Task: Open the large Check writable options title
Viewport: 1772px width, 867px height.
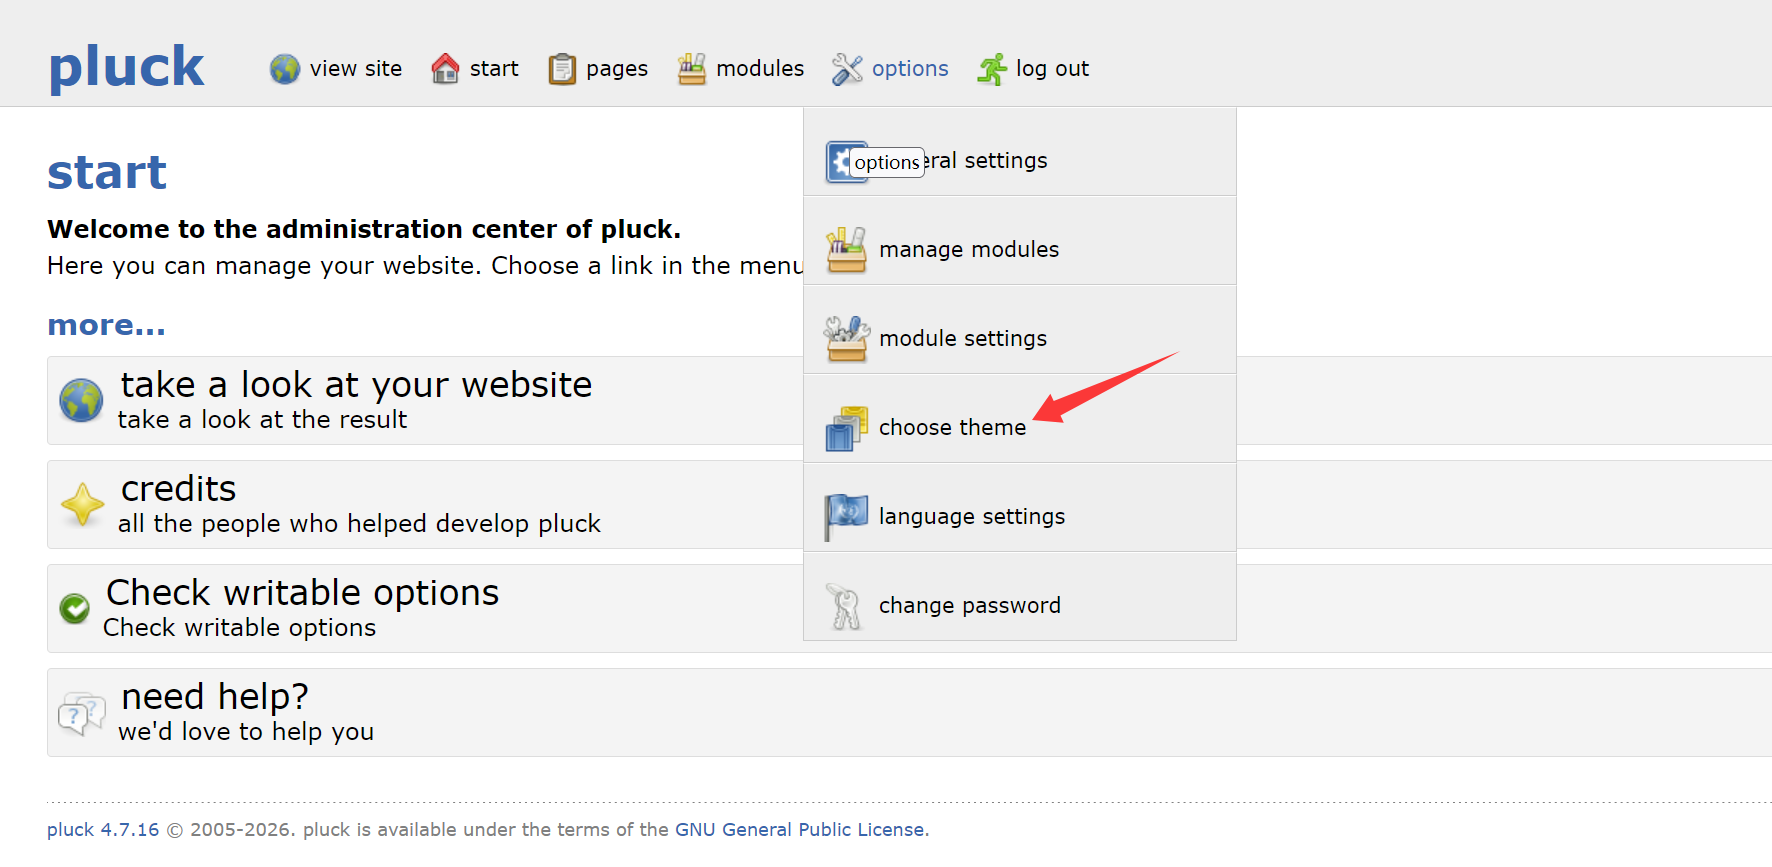Action: [302, 593]
